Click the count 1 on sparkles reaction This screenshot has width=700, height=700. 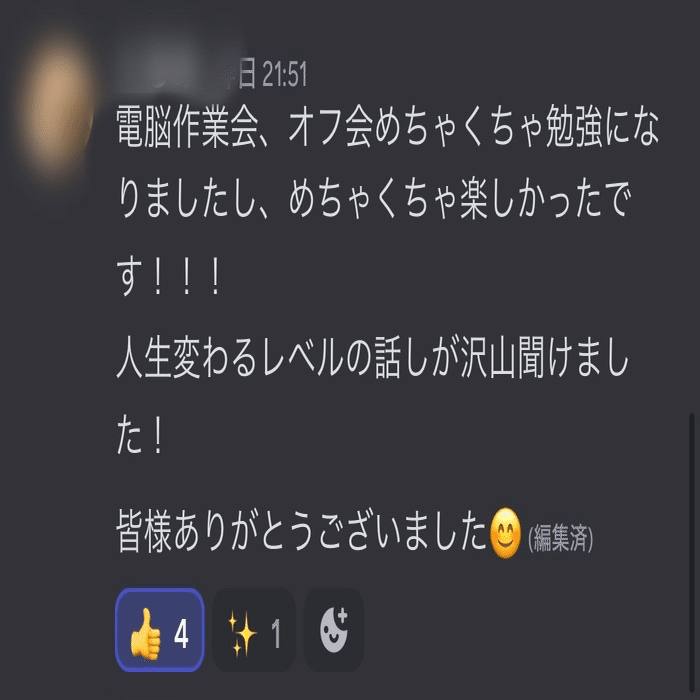click(276, 633)
